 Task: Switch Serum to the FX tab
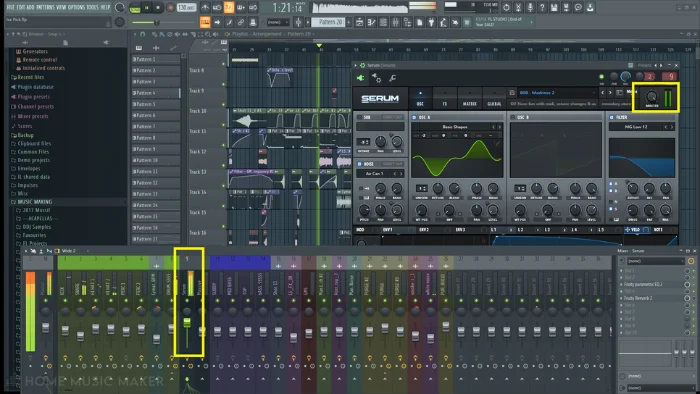point(445,99)
